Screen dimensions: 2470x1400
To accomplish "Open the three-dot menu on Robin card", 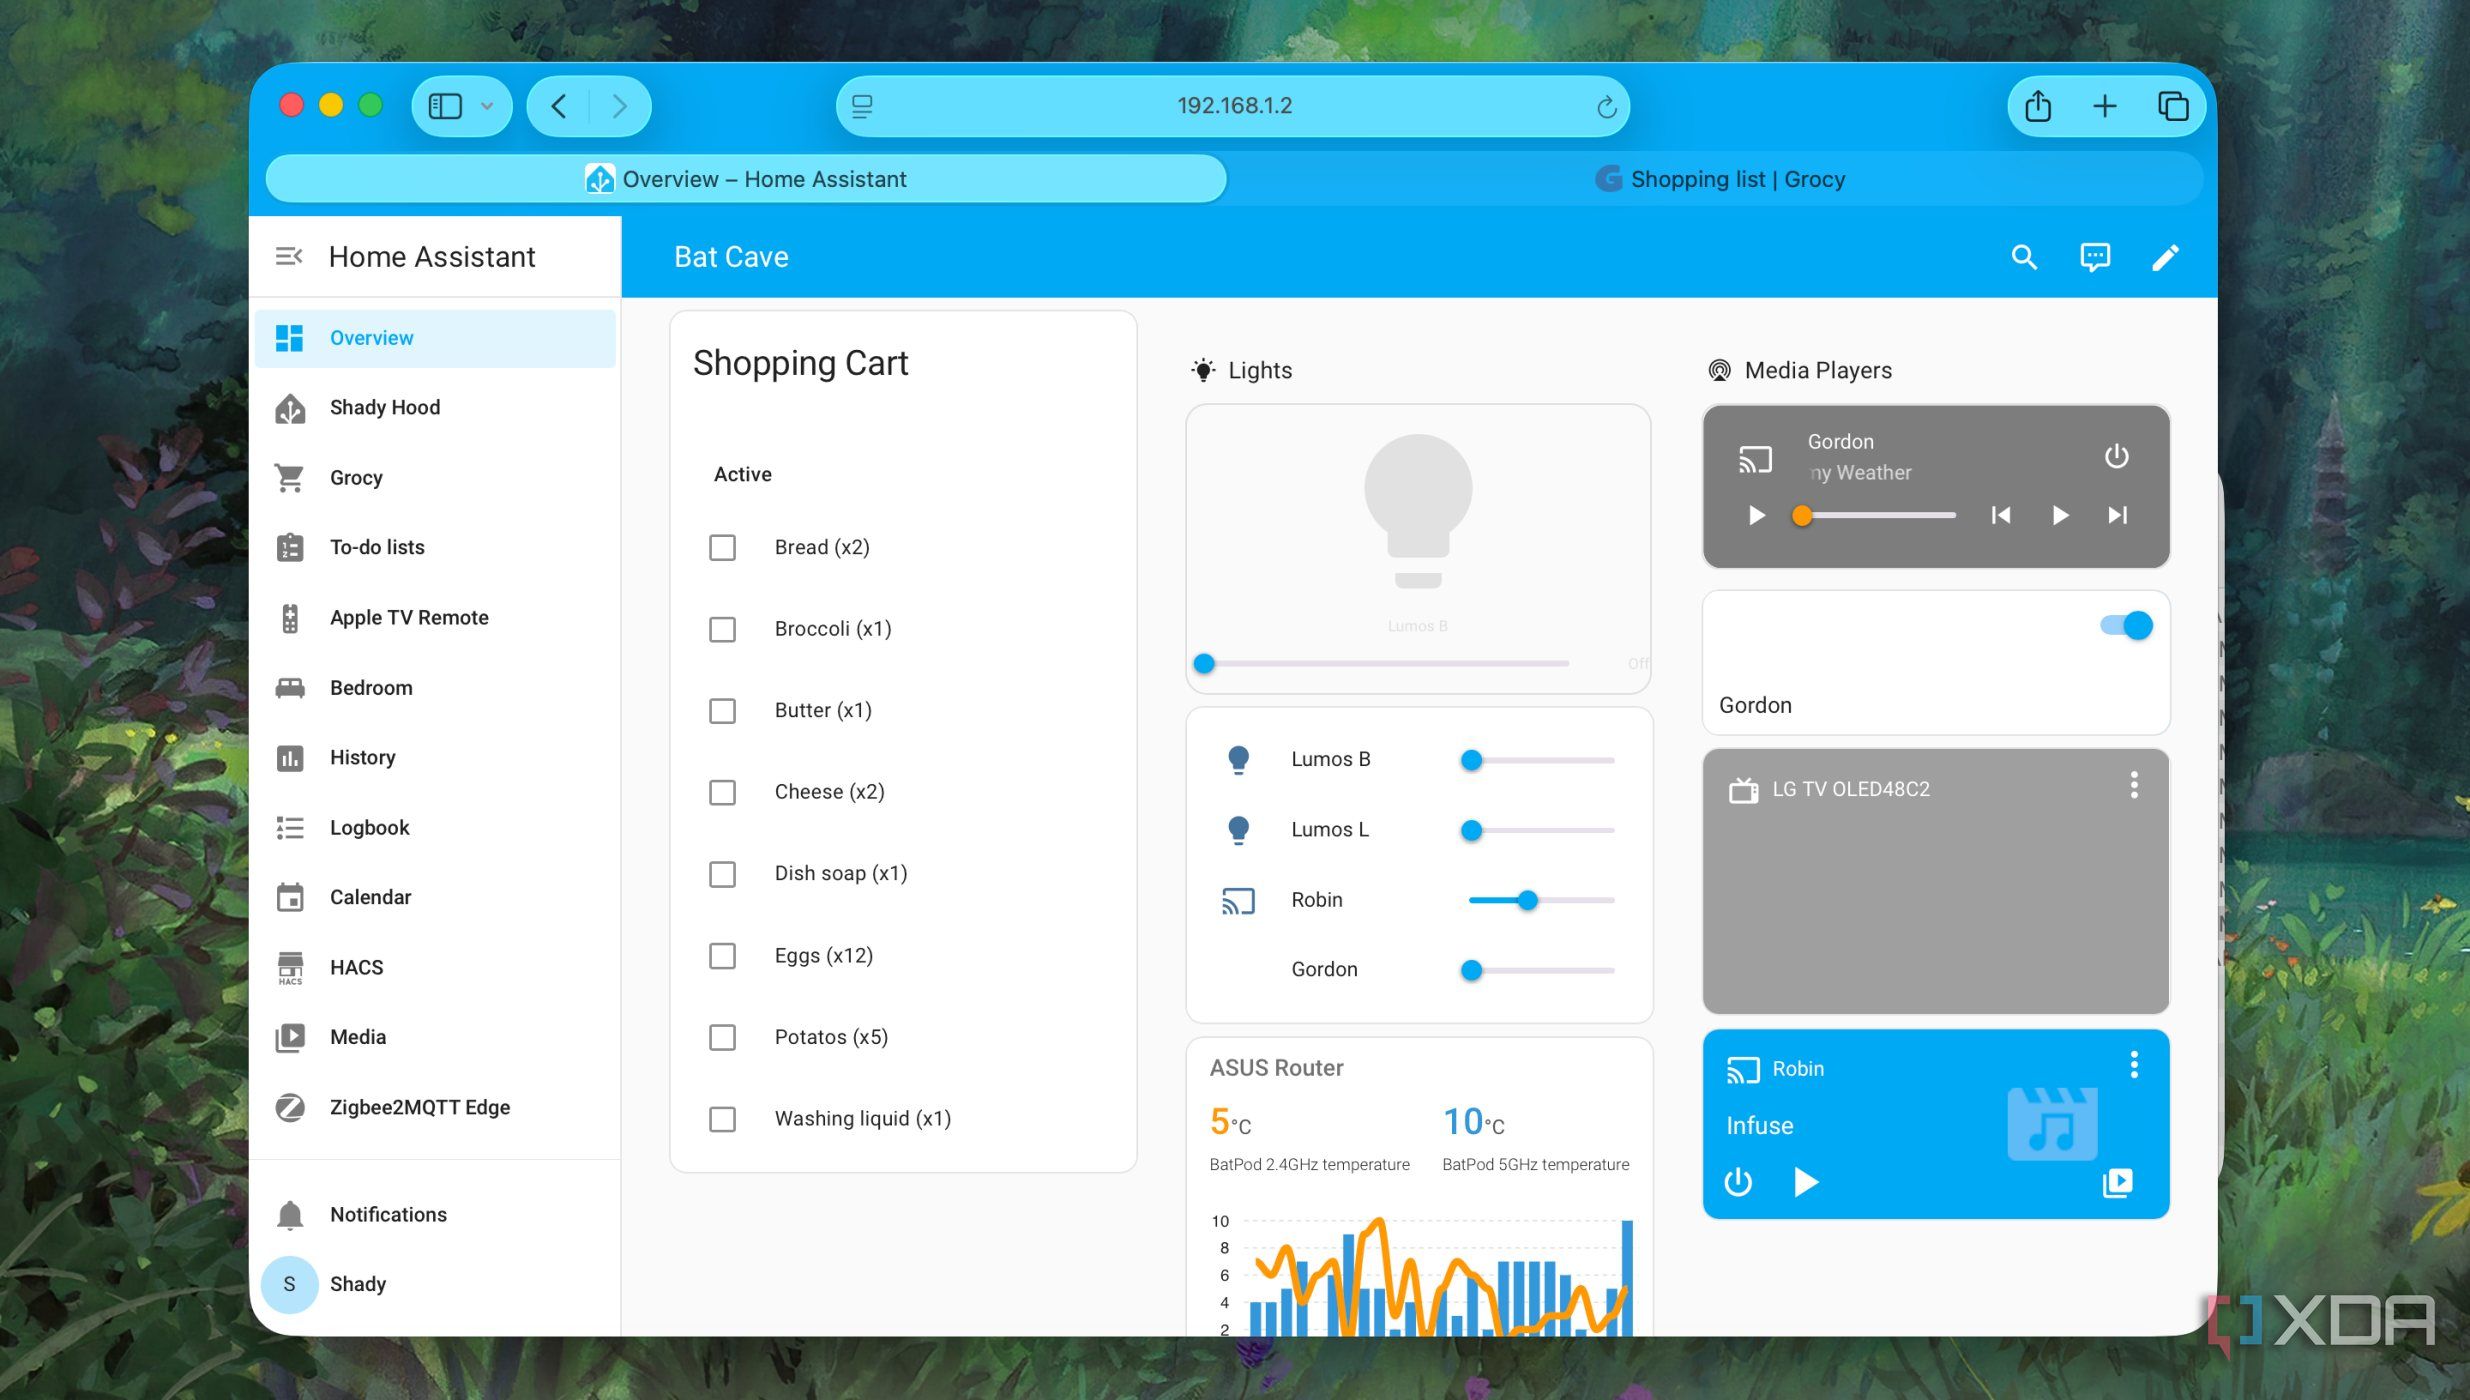I will [2134, 1065].
